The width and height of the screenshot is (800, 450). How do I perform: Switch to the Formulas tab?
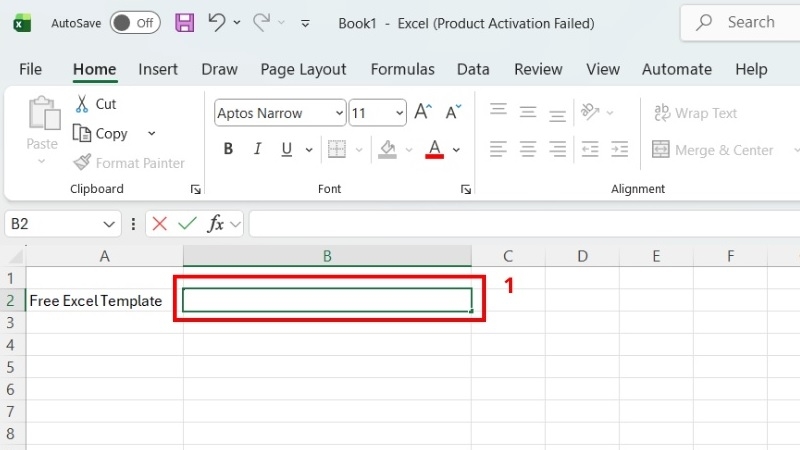click(x=403, y=69)
